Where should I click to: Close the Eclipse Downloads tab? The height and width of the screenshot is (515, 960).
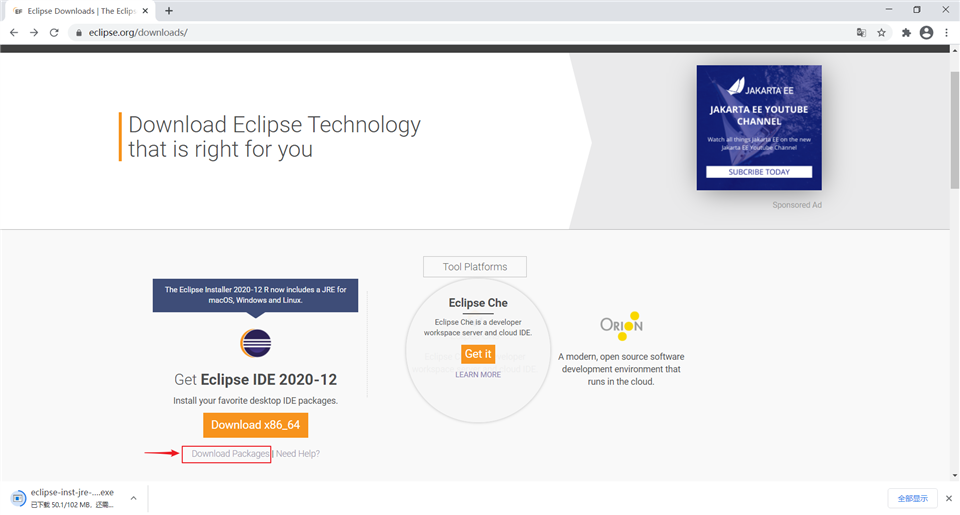tap(146, 10)
